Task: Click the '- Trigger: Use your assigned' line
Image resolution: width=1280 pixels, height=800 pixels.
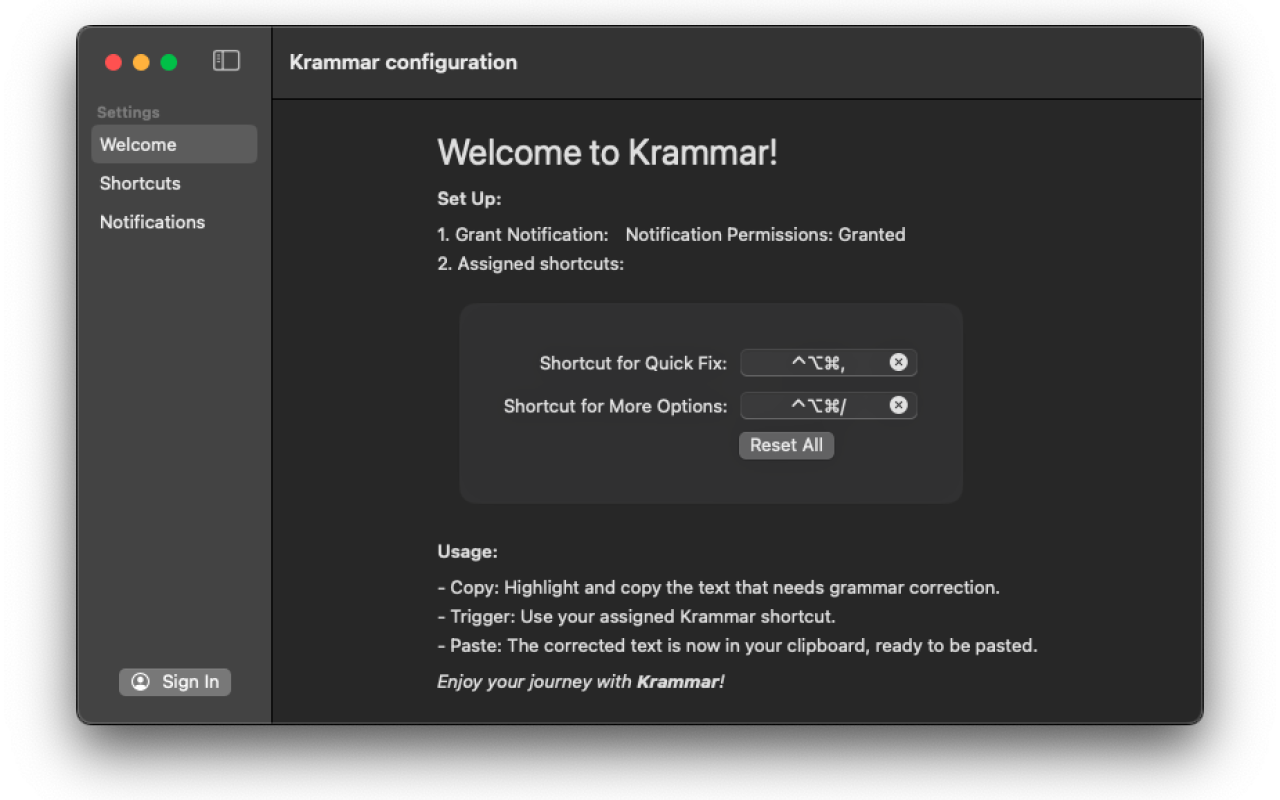Action: [x=636, y=617]
